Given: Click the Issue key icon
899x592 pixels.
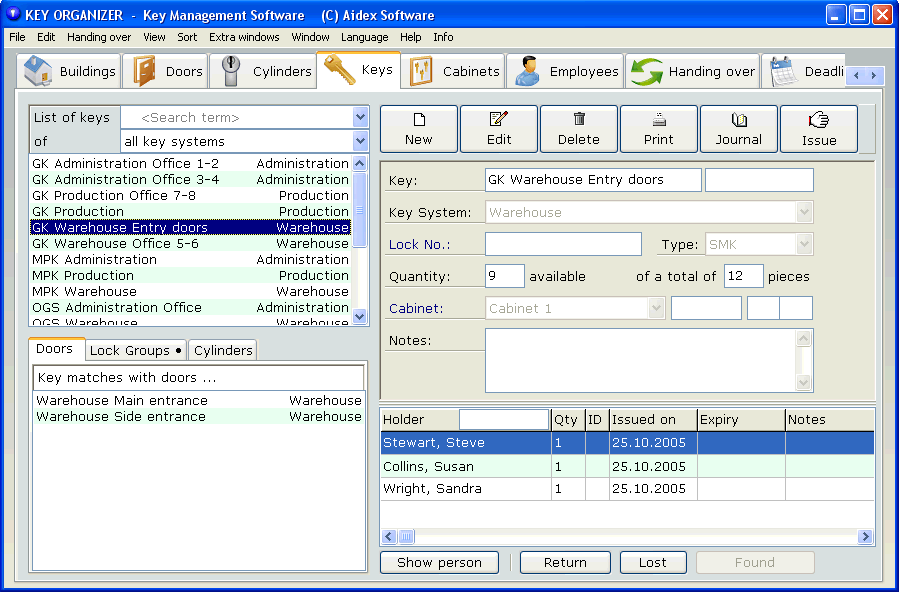Looking at the screenshot, I should (x=818, y=128).
